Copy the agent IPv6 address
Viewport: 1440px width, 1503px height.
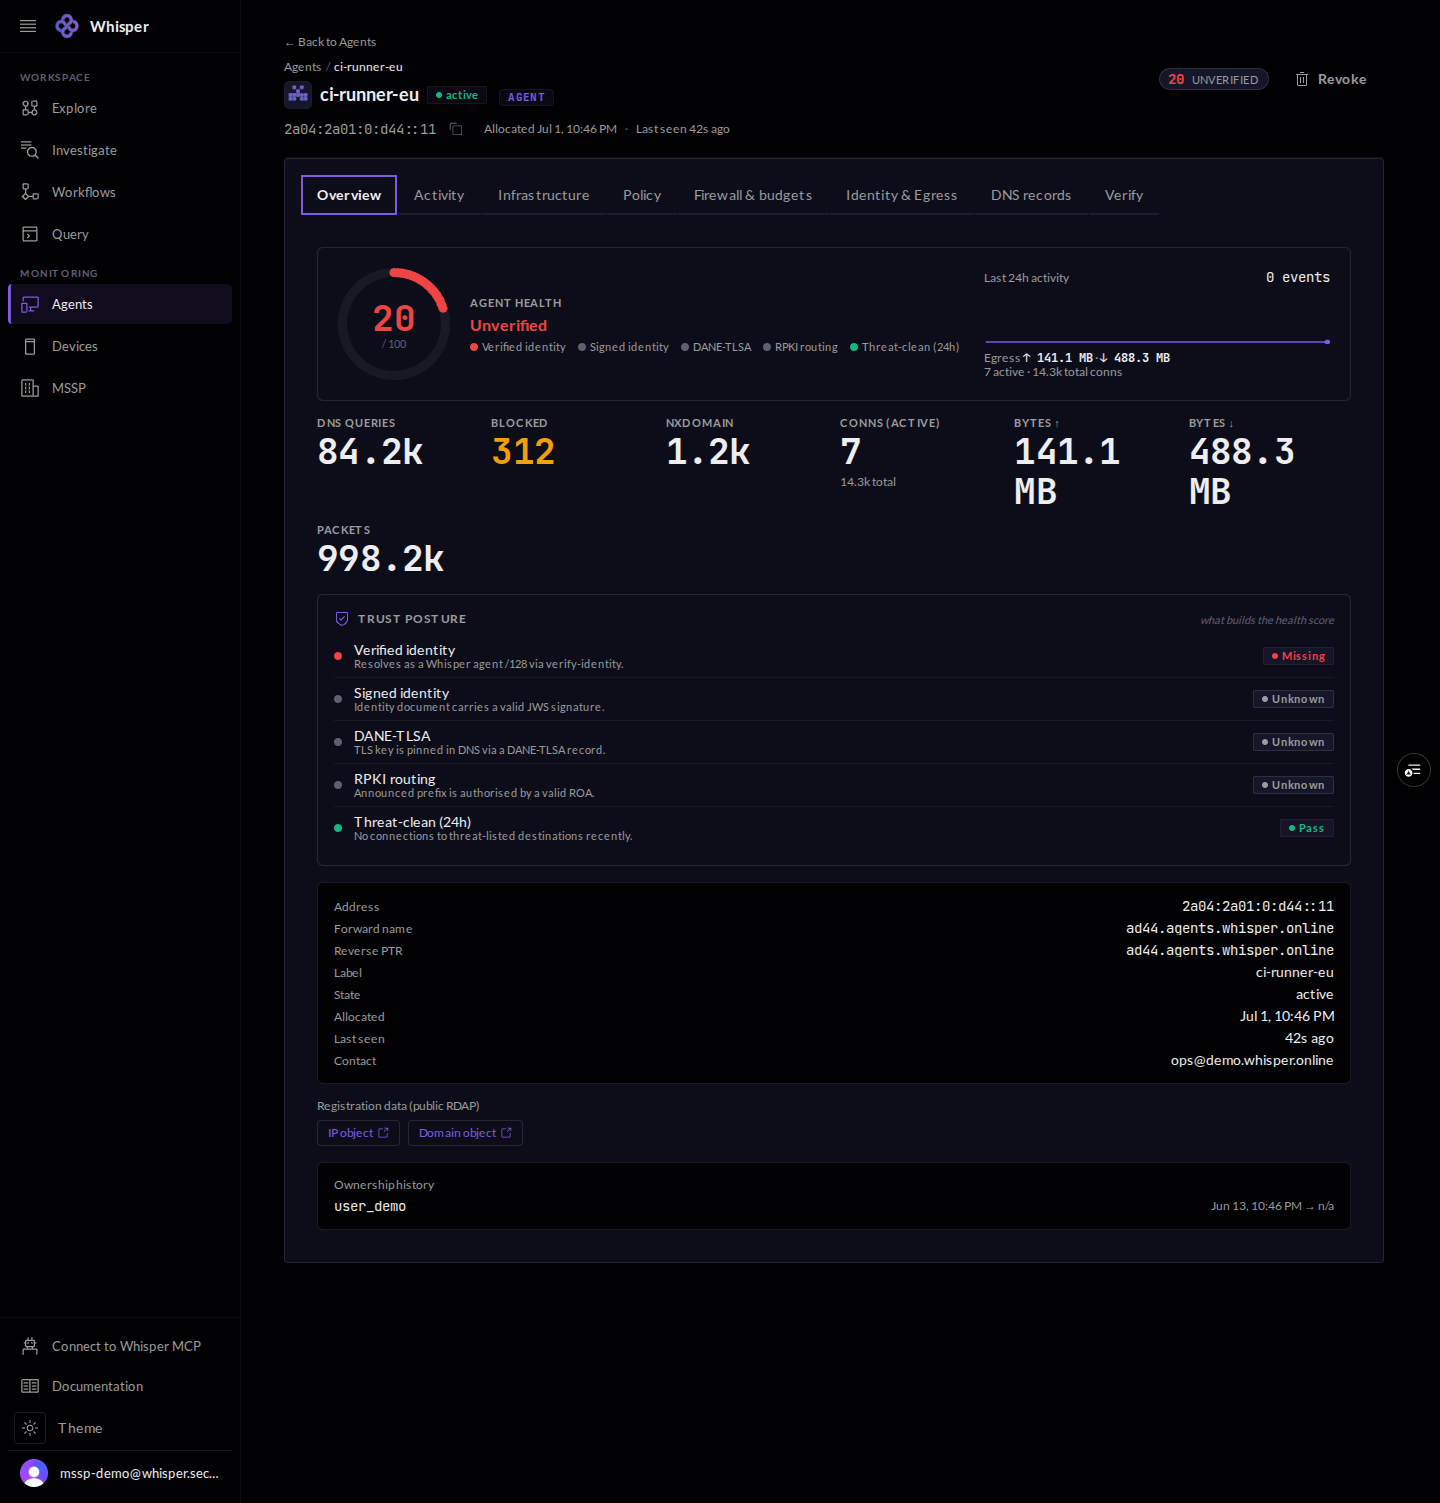click(456, 129)
